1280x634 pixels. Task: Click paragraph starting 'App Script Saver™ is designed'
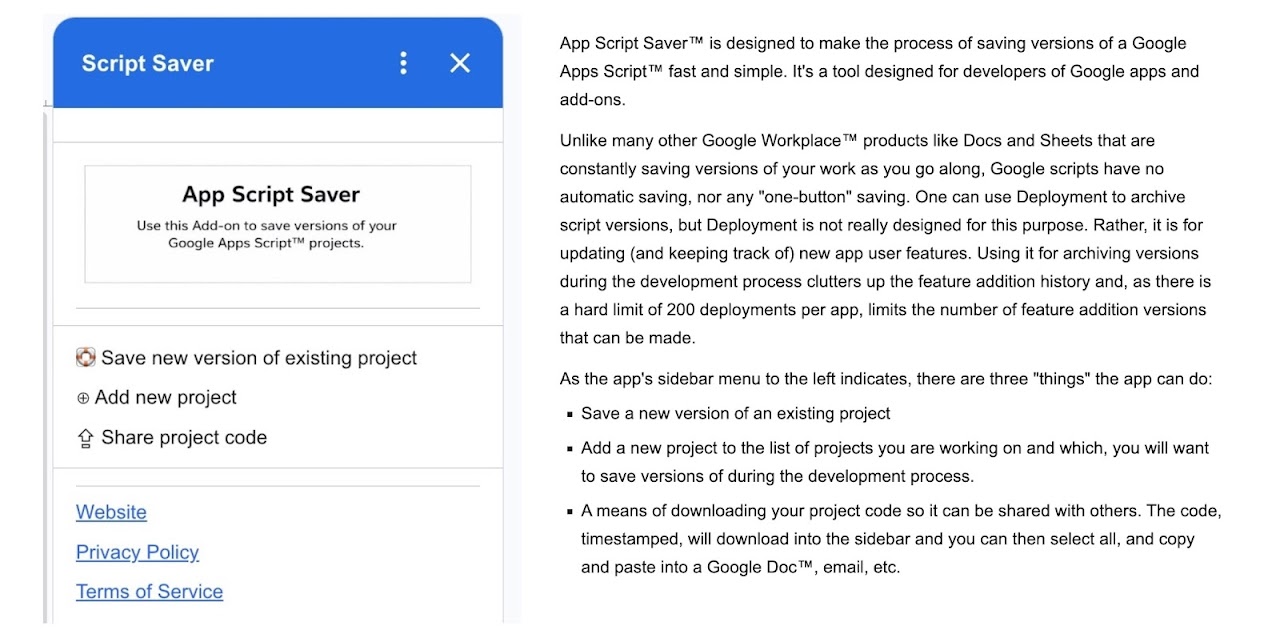(x=879, y=72)
